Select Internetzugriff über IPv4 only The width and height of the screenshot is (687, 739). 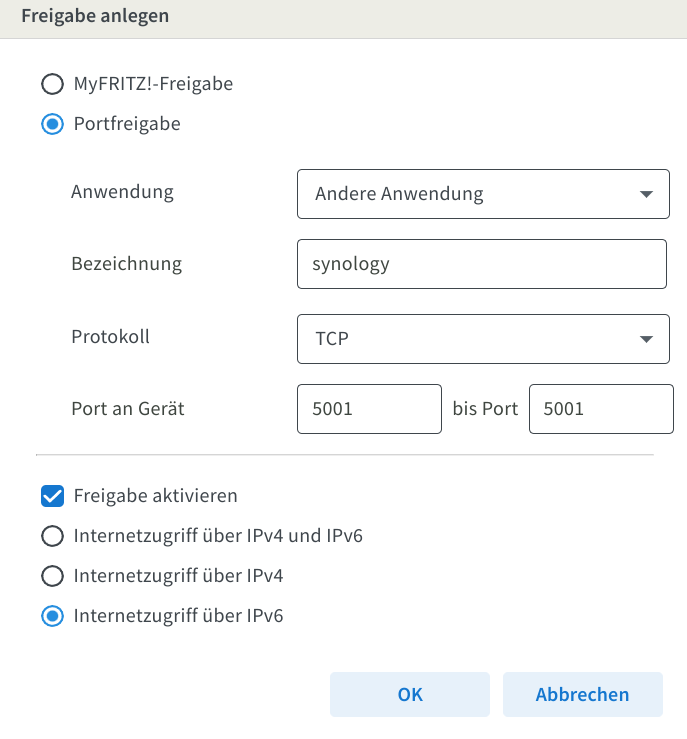coord(52,576)
